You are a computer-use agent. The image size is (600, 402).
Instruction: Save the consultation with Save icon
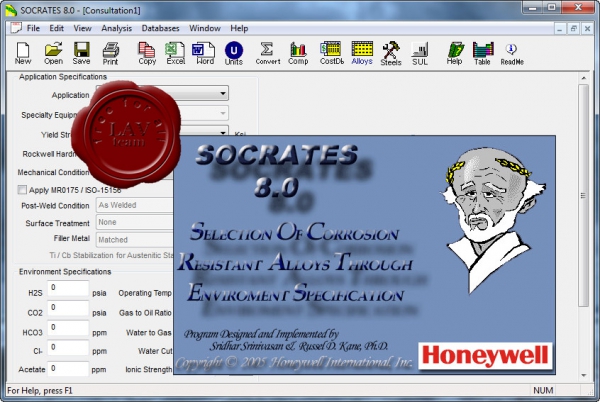click(x=82, y=53)
